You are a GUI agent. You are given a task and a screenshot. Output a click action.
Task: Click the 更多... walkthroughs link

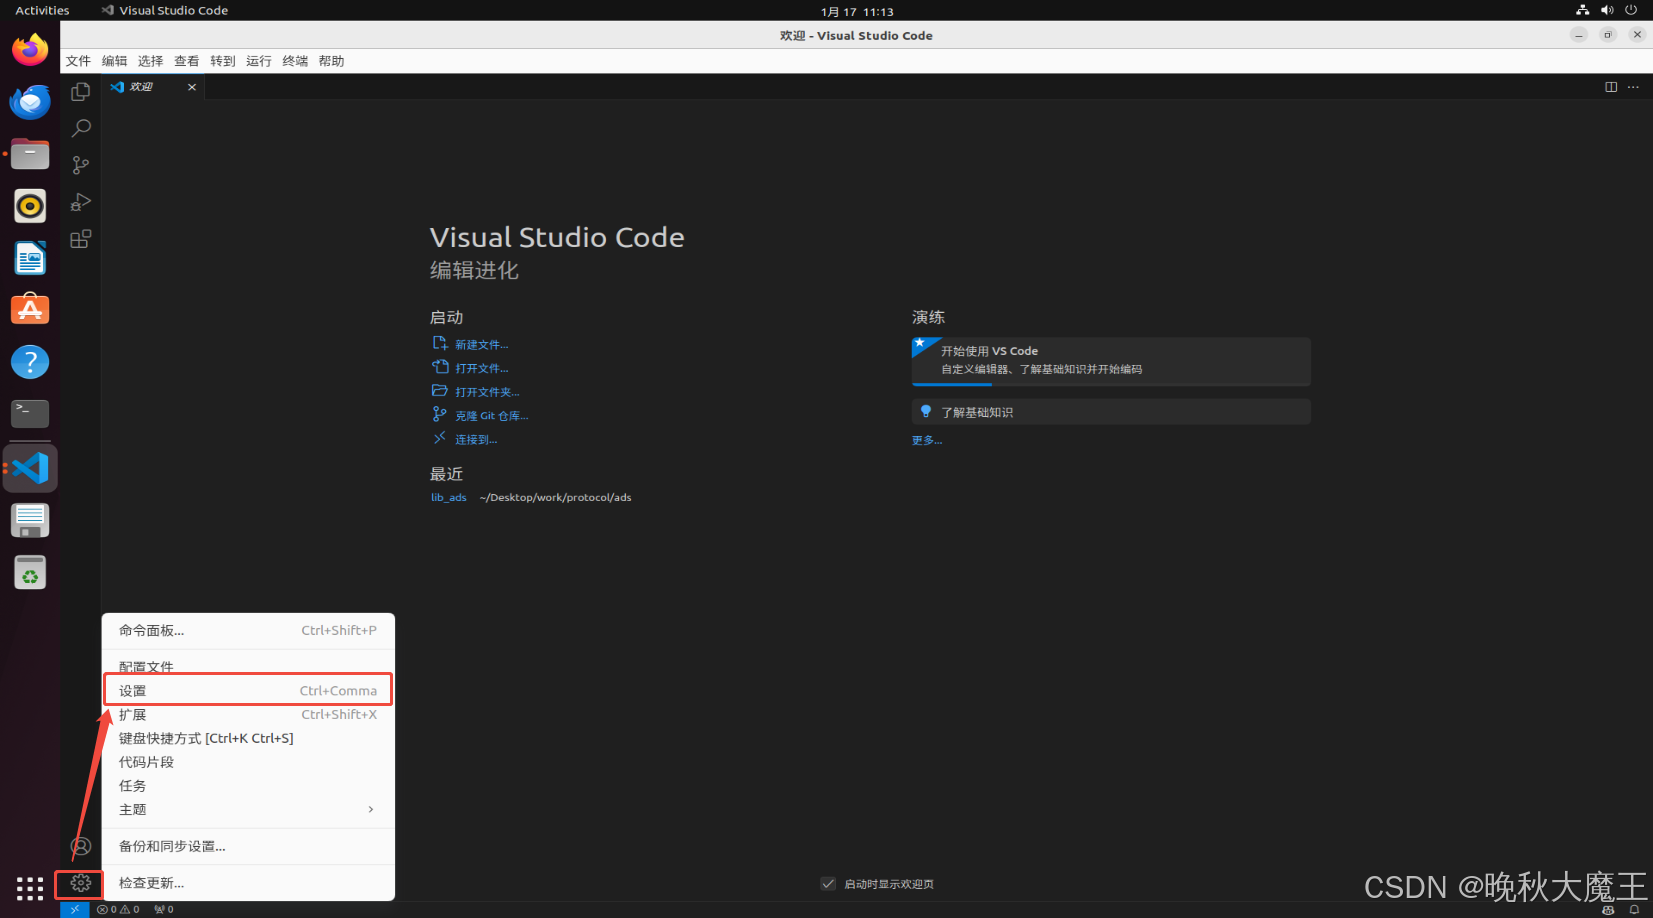927,440
